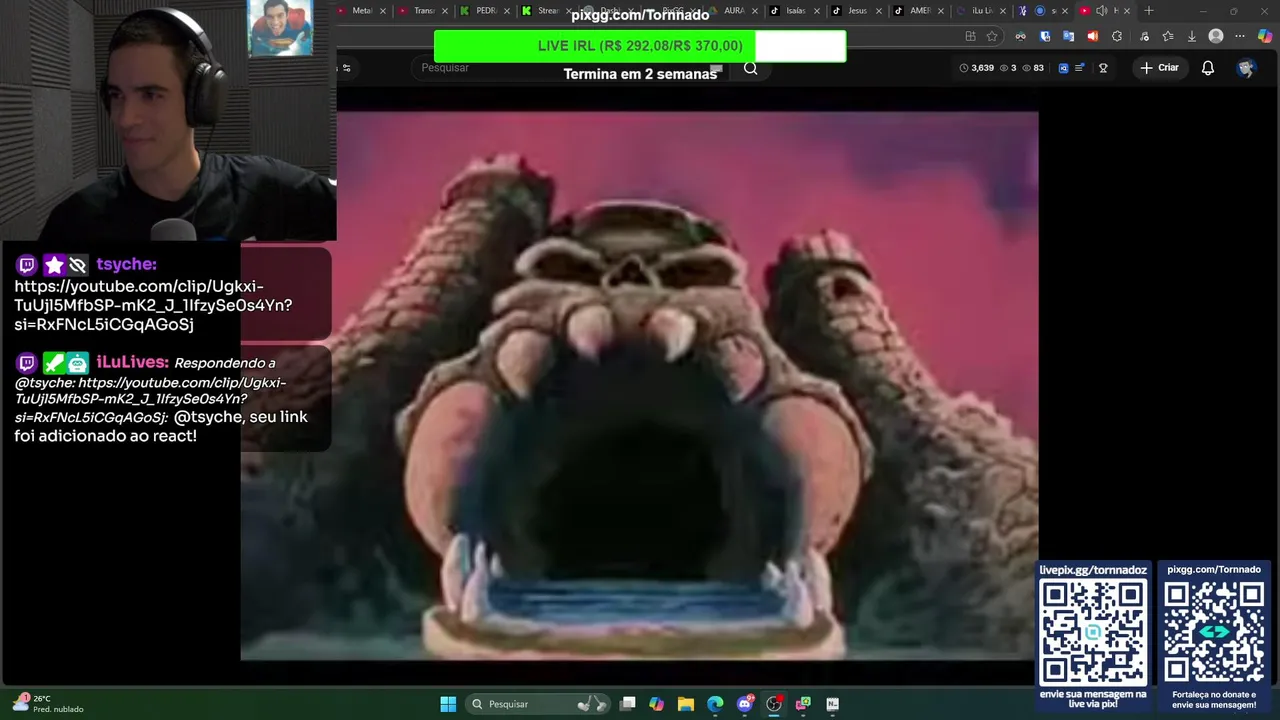Viewport: 1280px width, 720px height.
Task: Open a new browser tab
Action: (1149, 11)
